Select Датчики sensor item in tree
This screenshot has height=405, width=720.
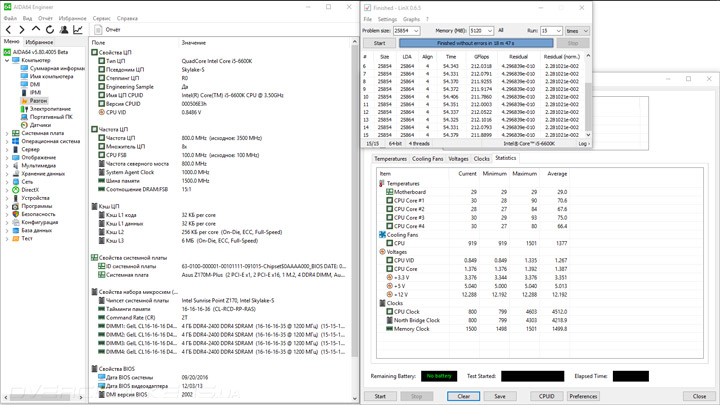39,125
